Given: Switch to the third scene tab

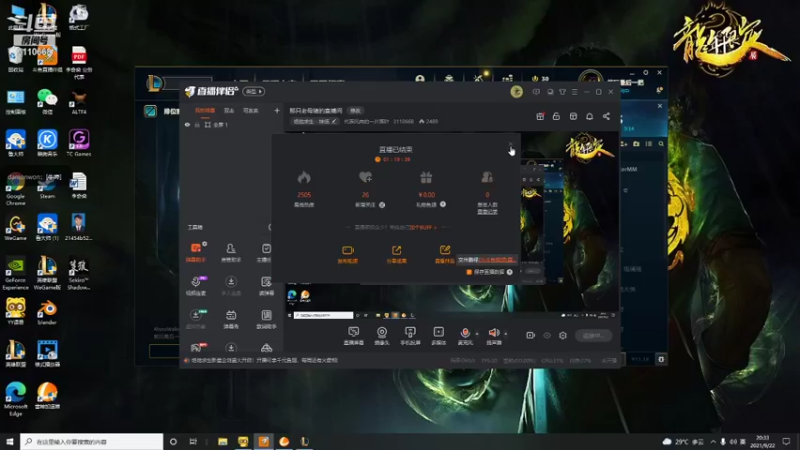Looking at the screenshot, I should pos(251,110).
